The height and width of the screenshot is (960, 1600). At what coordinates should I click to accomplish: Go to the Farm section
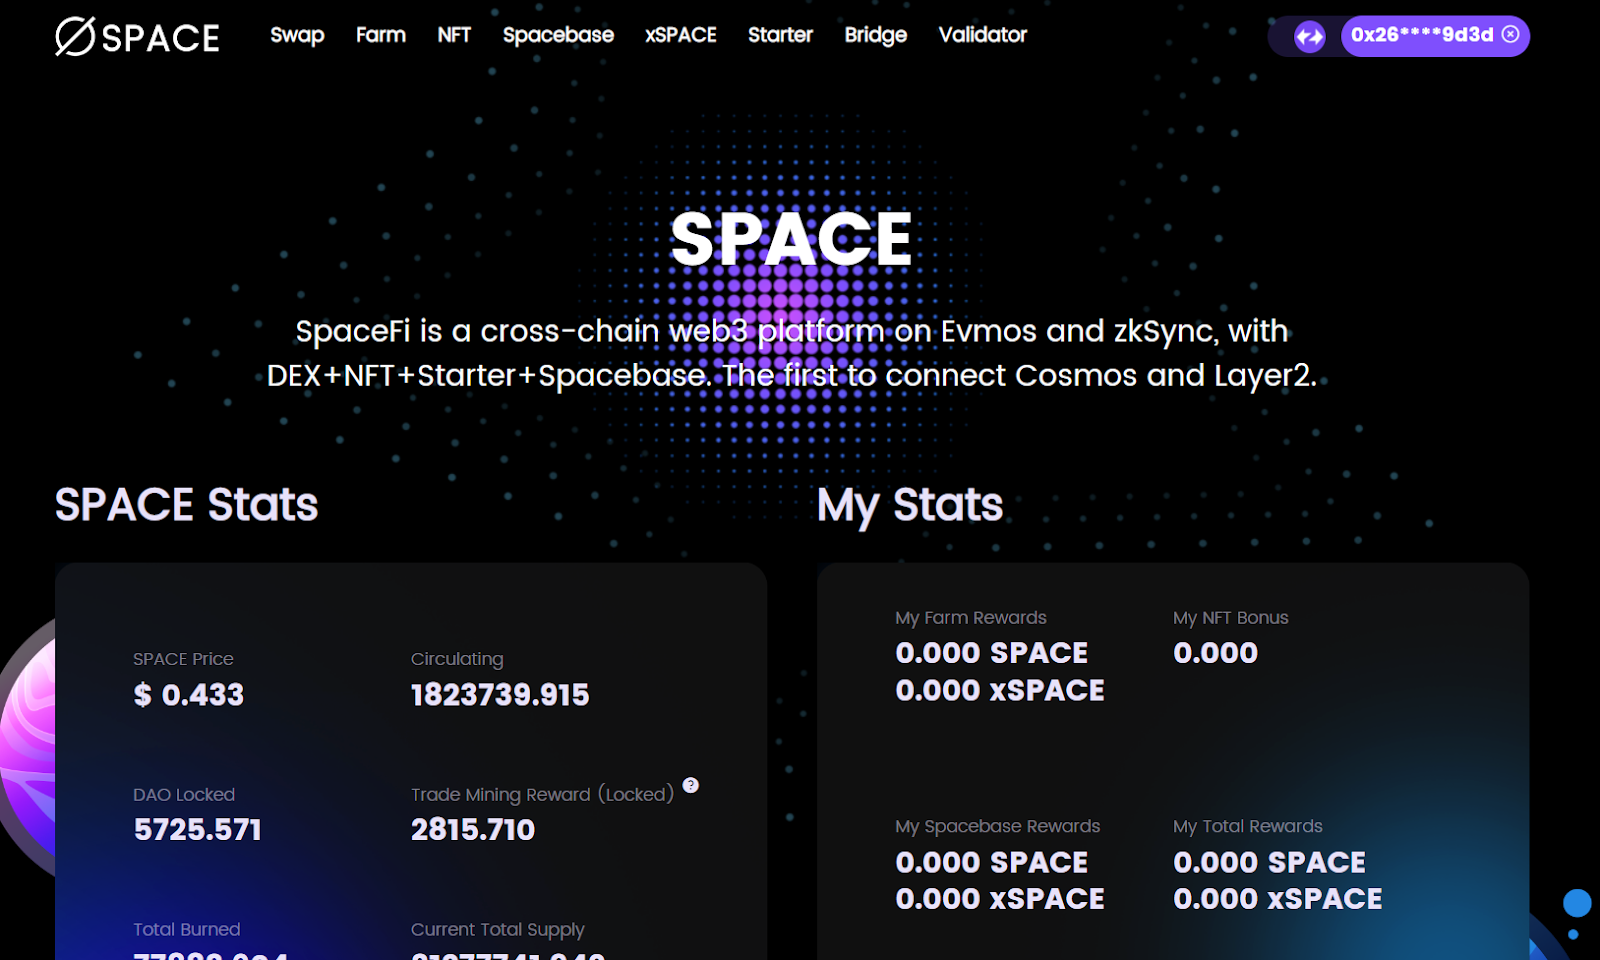click(381, 35)
